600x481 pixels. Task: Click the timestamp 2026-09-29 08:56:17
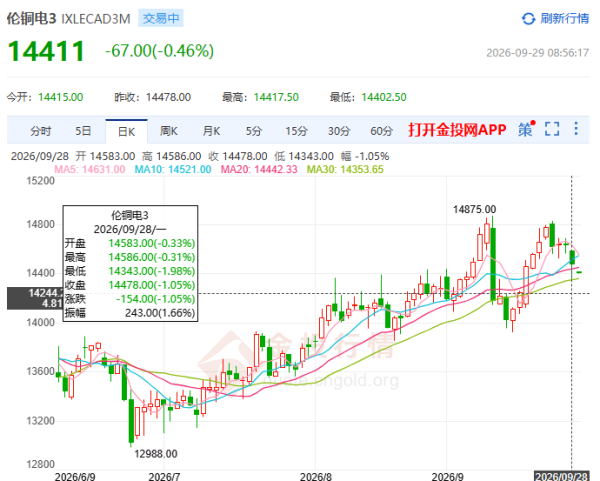(x=538, y=53)
